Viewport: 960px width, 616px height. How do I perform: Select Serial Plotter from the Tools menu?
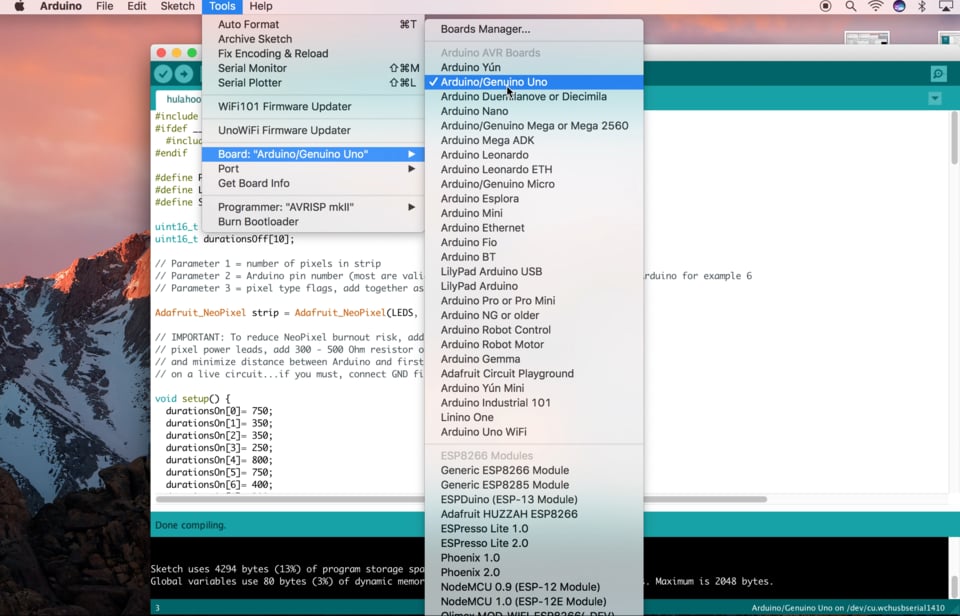pyautogui.click(x=250, y=83)
